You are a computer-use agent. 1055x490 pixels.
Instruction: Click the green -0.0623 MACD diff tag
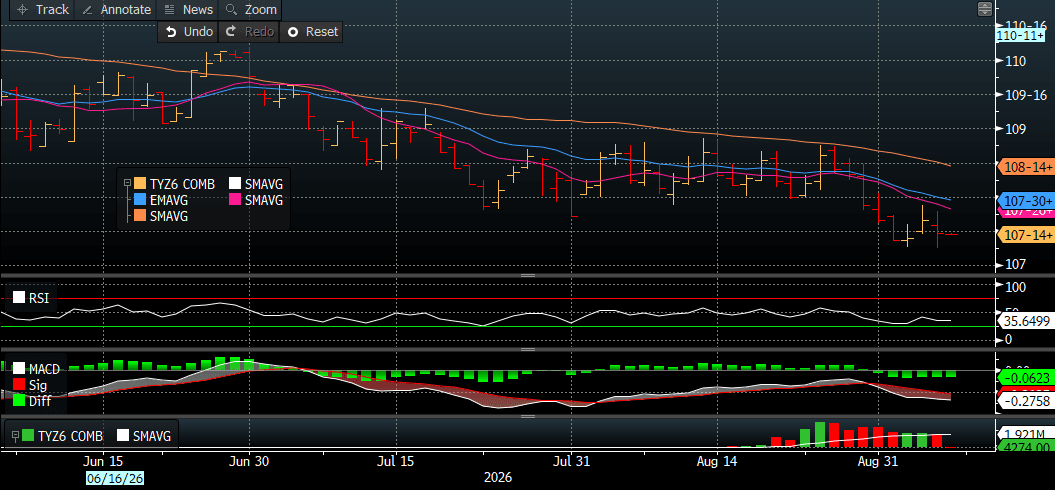(x=1026, y=377)
